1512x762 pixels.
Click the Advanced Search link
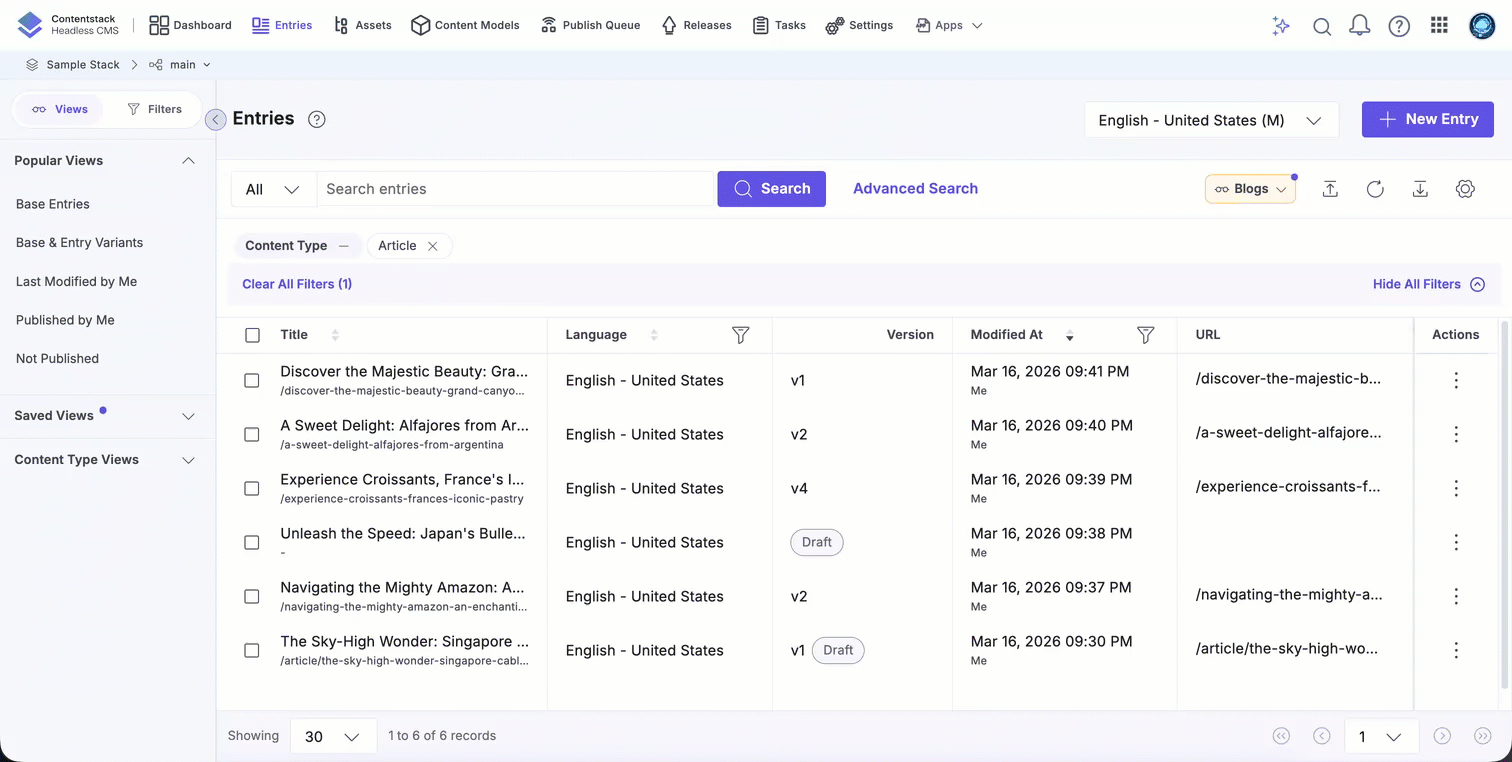click(915, 189)
